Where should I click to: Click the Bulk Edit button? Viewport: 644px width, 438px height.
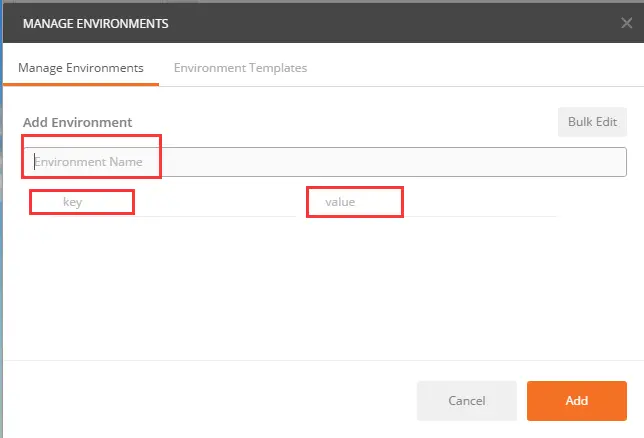[x=592, y=121]
